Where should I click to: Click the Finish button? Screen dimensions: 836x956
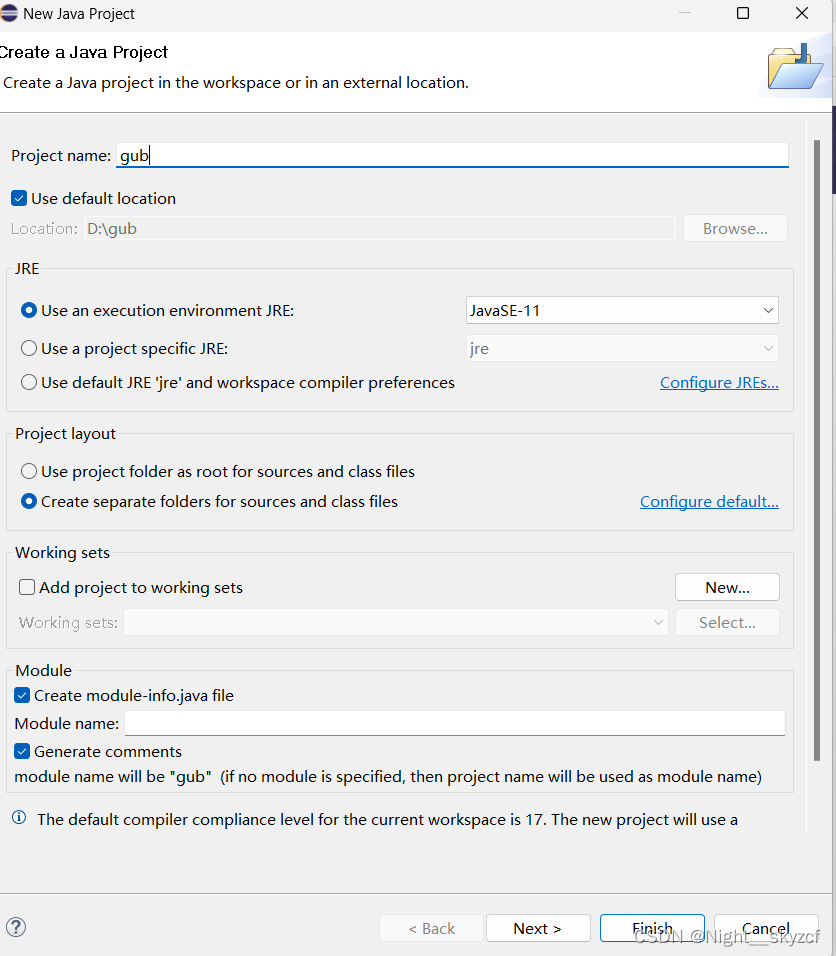coord(652,928)
